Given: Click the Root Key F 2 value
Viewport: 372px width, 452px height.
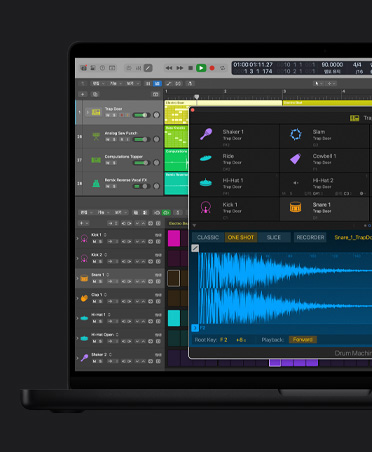Looking at the screenshot, I should pyautogui.click(x=224, y=340).
